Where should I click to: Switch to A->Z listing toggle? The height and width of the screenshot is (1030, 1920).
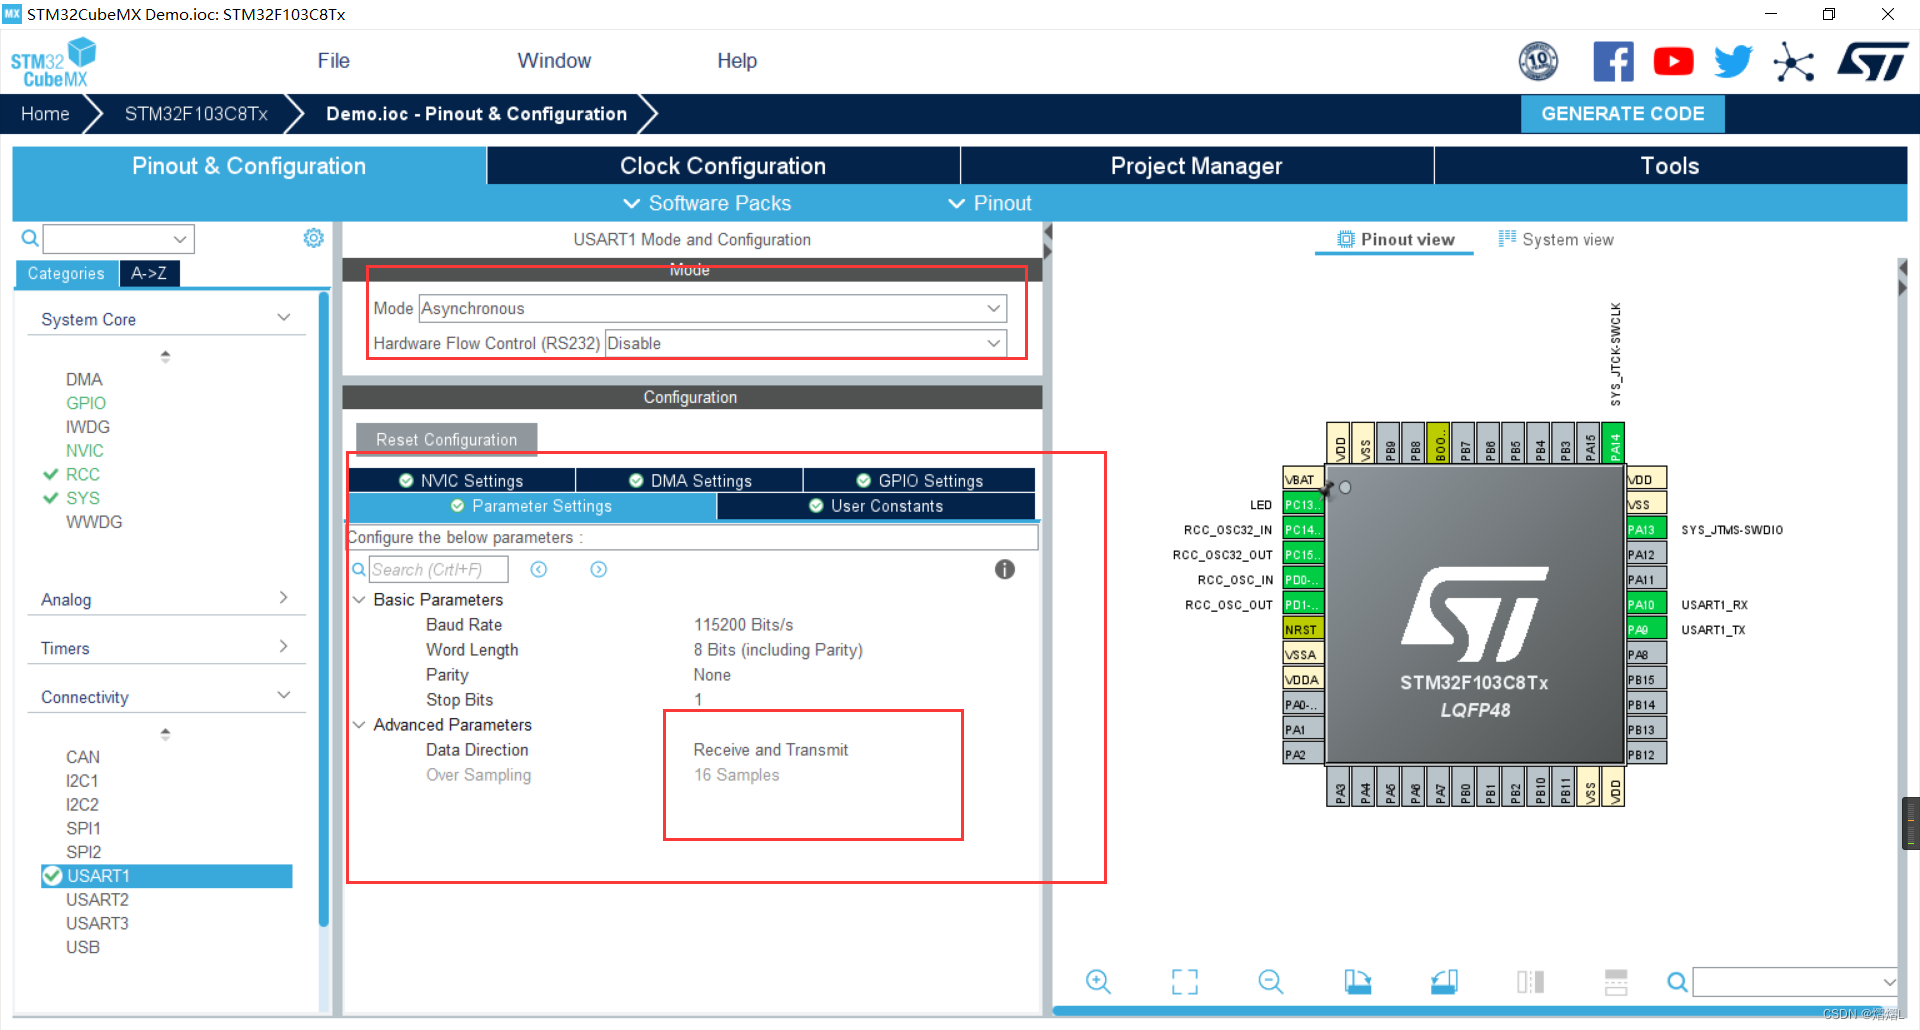point(149,273)
